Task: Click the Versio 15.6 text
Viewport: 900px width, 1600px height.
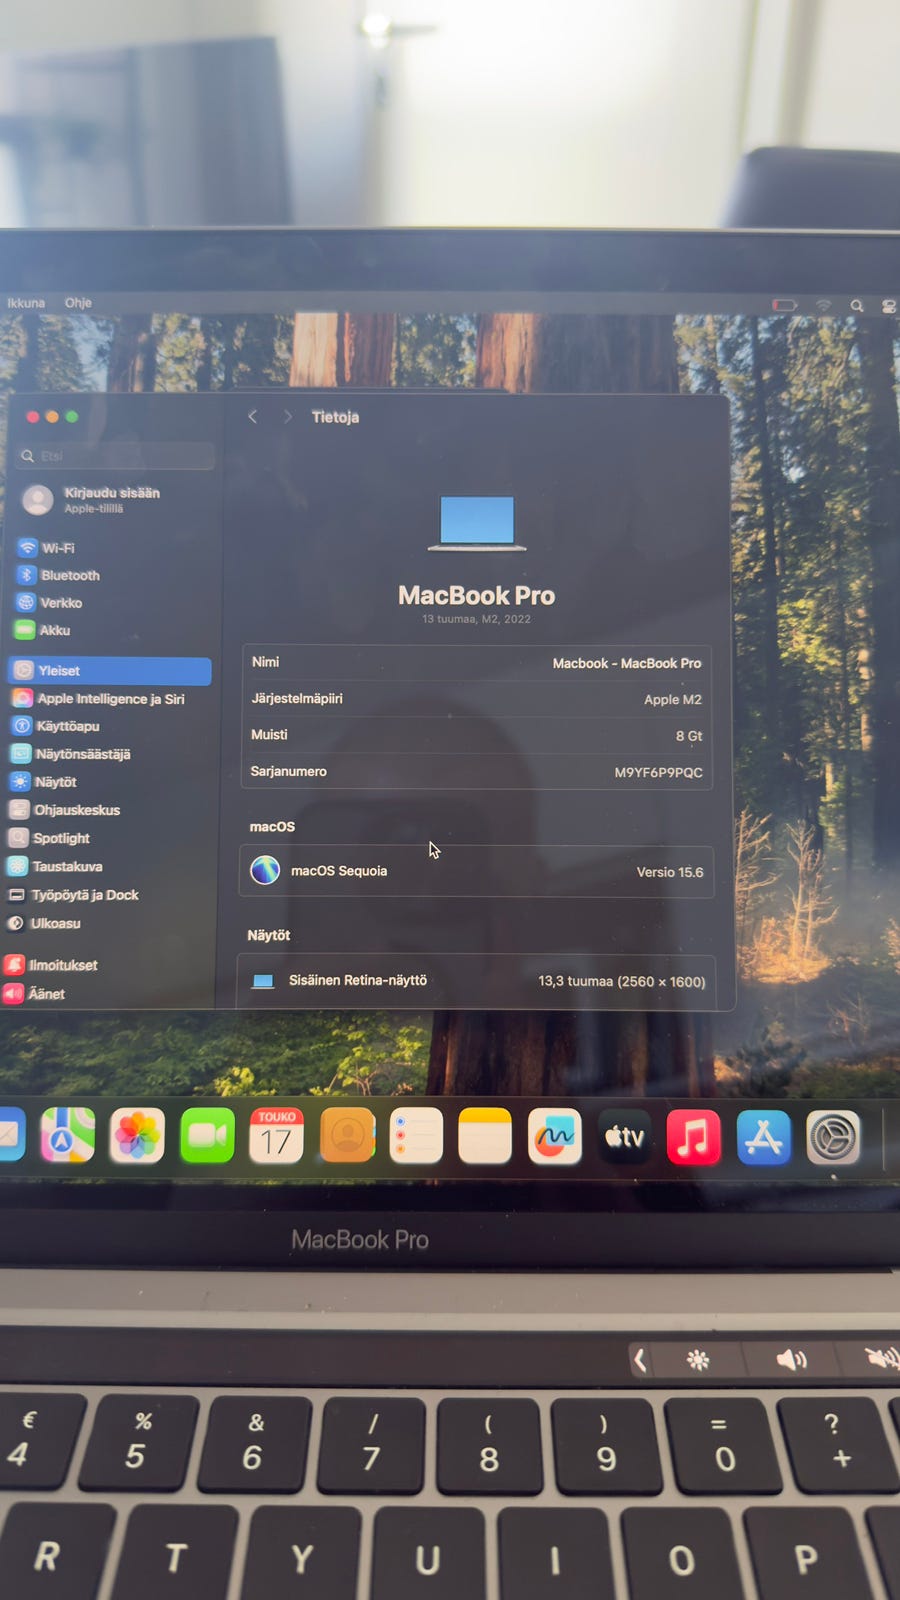Action: 670,872
